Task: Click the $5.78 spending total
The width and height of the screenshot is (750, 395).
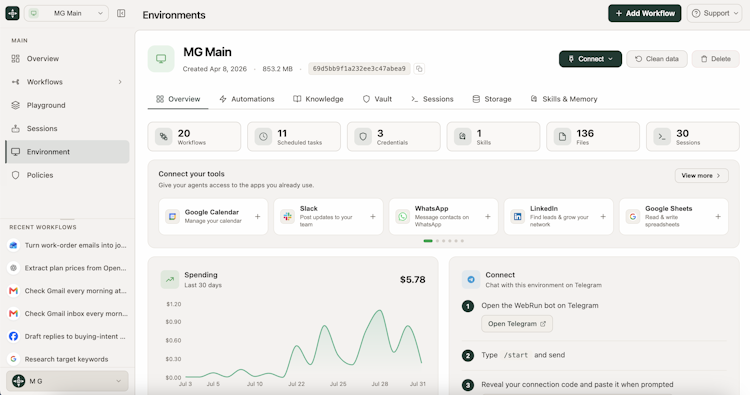Action: 412,280
